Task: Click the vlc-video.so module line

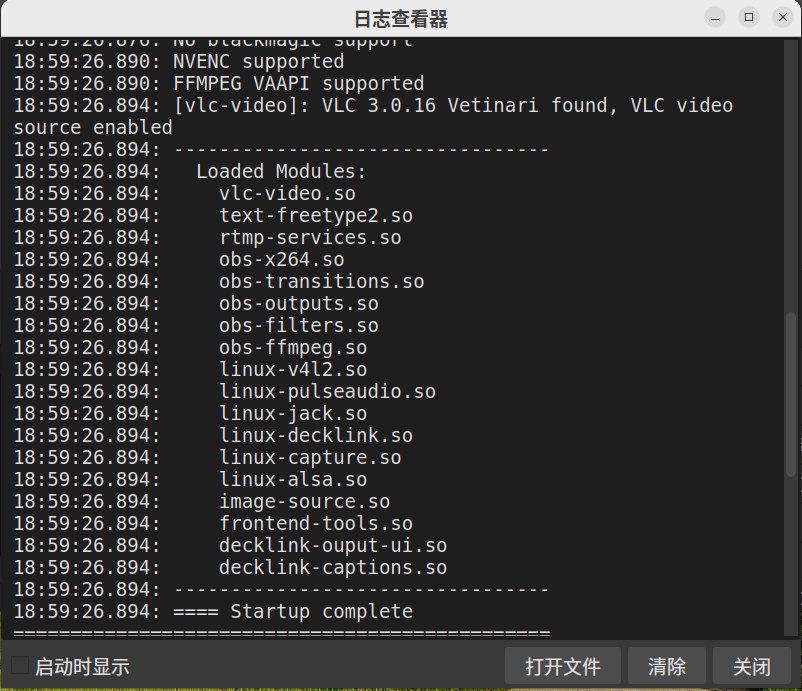Action: tap(185, 194)
